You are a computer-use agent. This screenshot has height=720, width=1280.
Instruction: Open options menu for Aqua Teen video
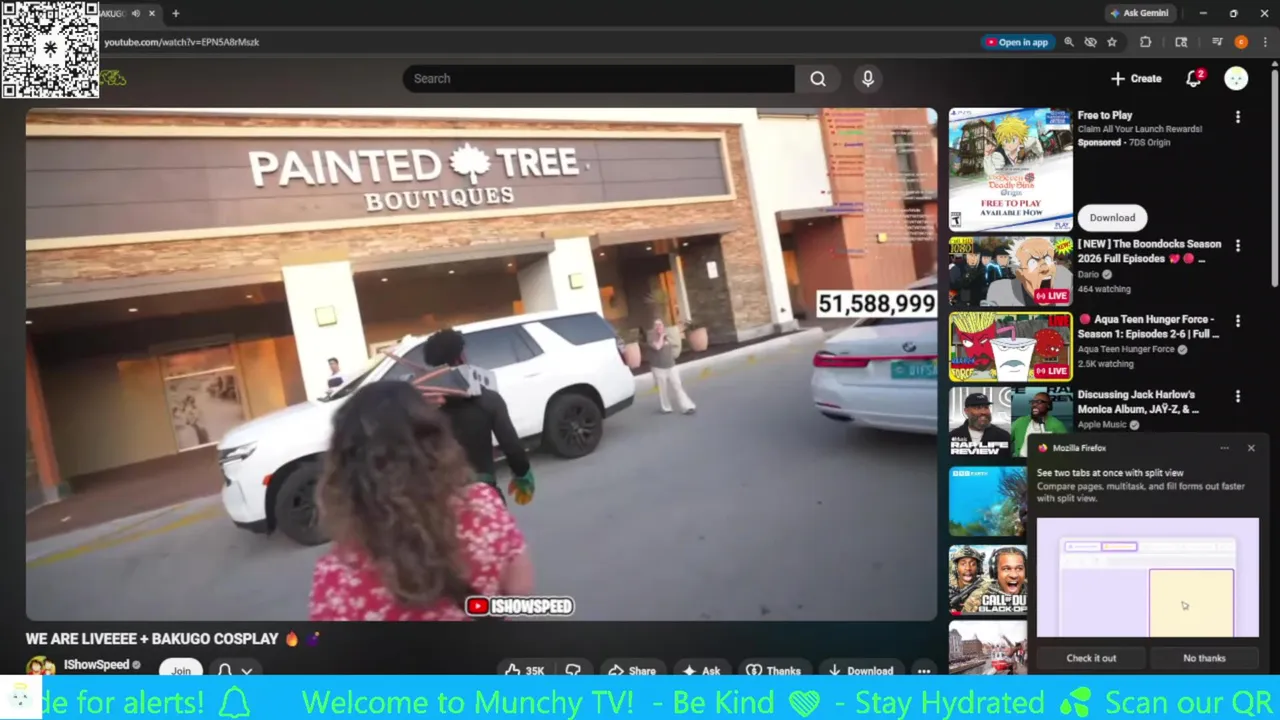click(1238, 322)
